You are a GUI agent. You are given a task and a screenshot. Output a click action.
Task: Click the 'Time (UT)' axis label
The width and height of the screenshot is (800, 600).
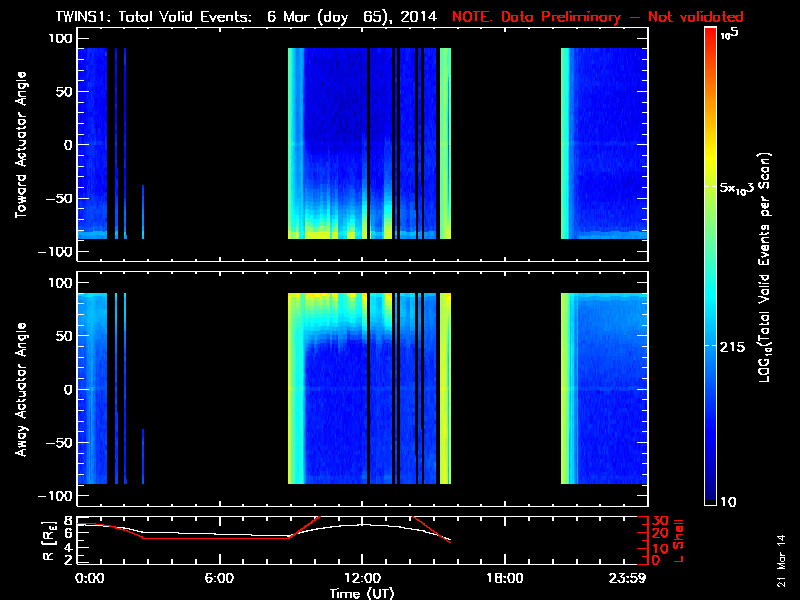361,593
